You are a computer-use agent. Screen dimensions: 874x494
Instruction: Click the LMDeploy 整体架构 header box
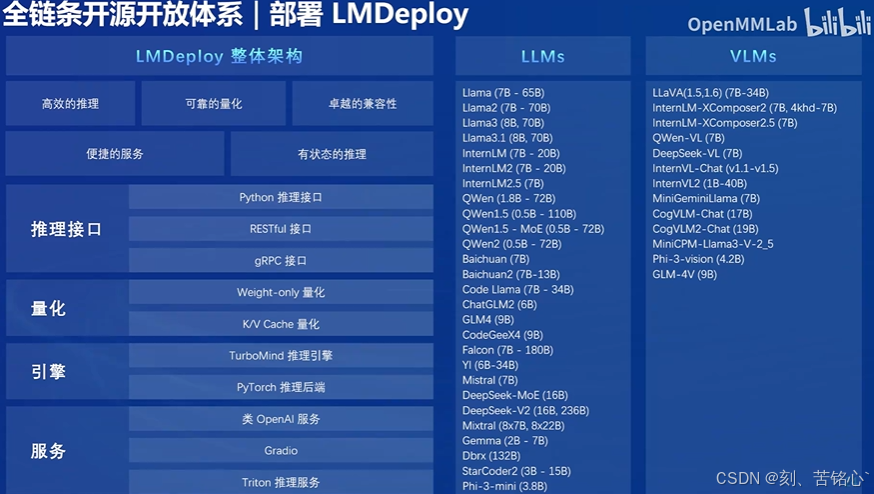pos(220,56)
